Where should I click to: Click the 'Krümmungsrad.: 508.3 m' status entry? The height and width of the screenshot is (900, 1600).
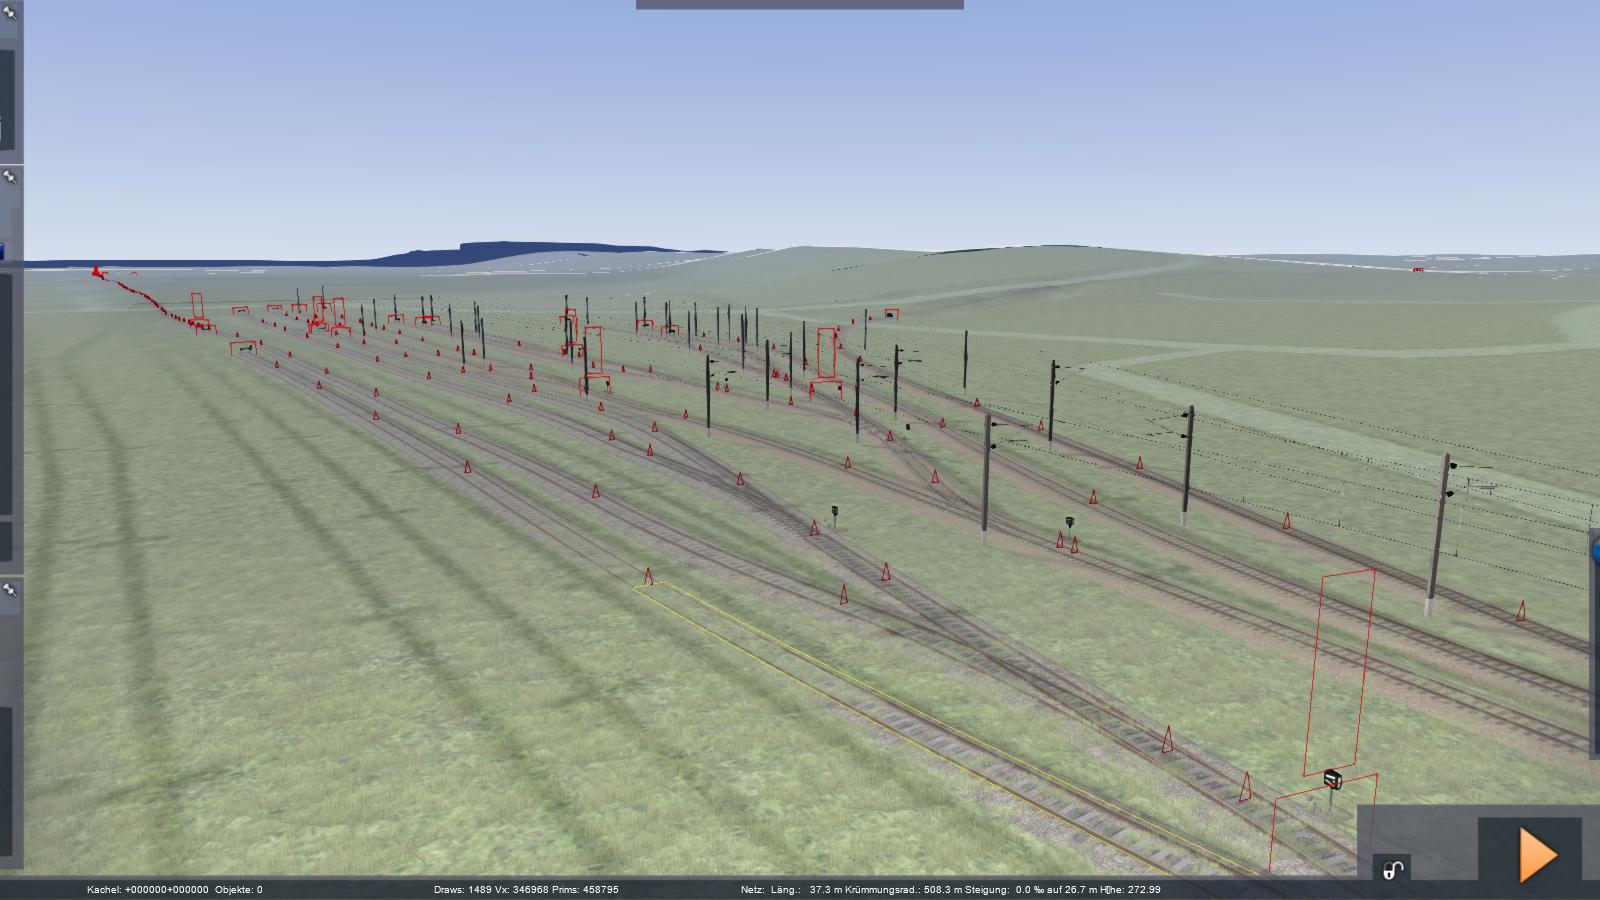[x=903, y=889]
